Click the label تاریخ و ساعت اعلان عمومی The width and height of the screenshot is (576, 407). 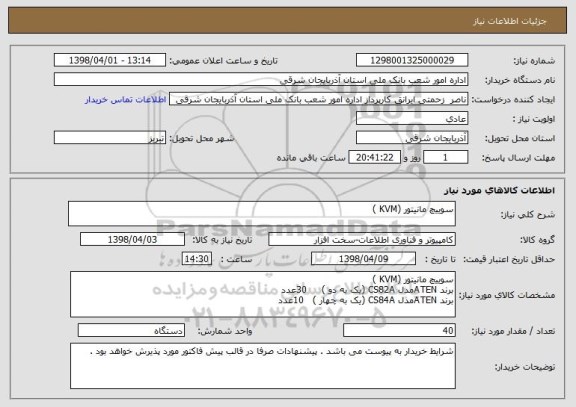click(x=223, y=61)
